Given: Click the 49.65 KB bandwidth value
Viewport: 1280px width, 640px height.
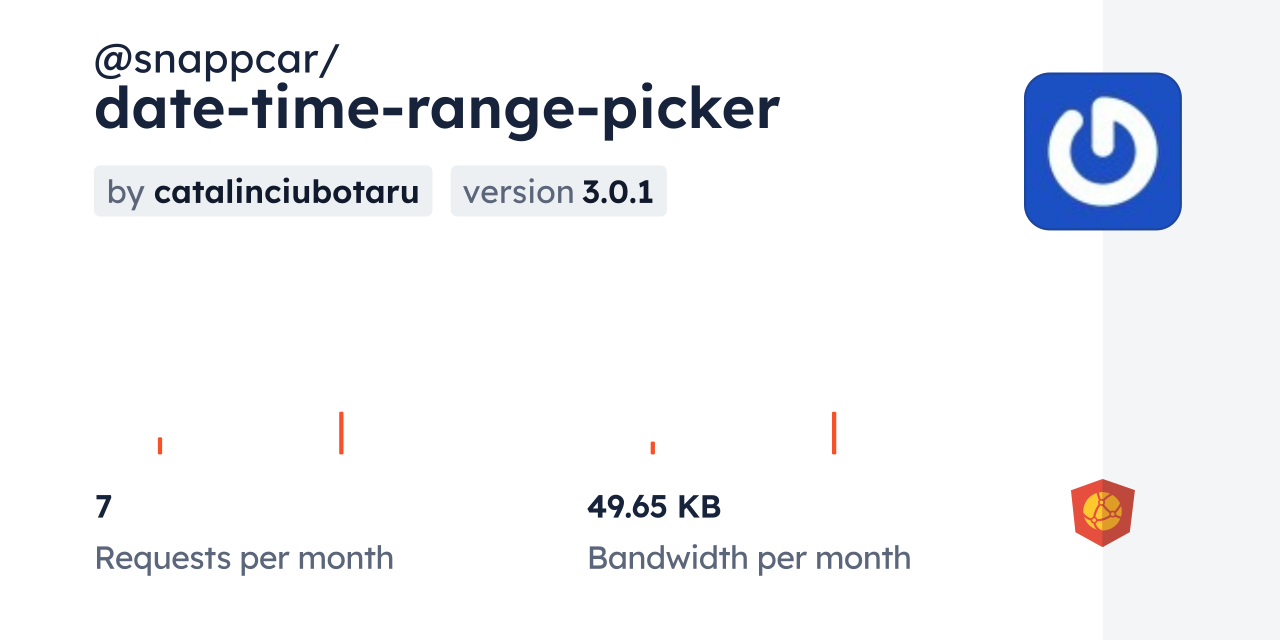Looking at the screenshot, I should click(x=654, y=507).
